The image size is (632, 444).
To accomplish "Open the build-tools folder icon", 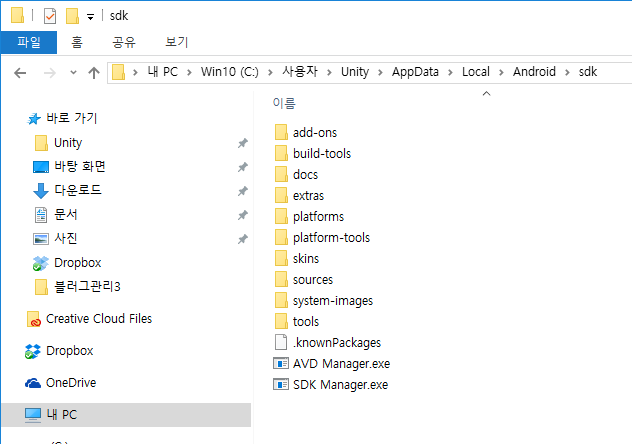I will click(x=281, y=153).
